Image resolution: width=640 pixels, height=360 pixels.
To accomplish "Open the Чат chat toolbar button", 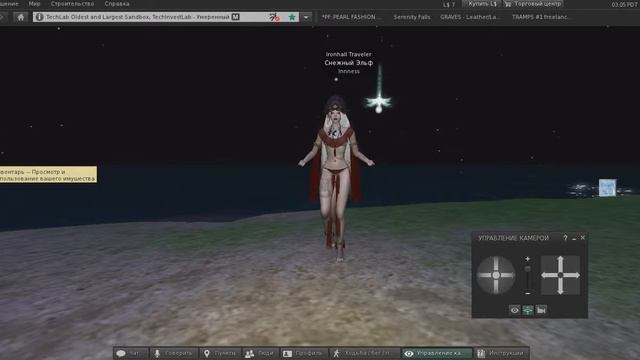I will click(x=131, y=353).
